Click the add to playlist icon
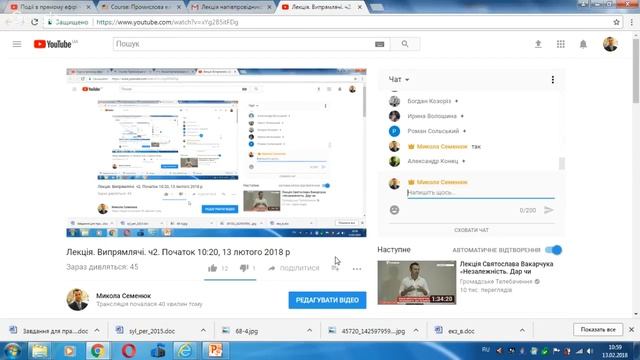This screenshot has width=640, height=360. pyautogui.click(x=335, y=268)
